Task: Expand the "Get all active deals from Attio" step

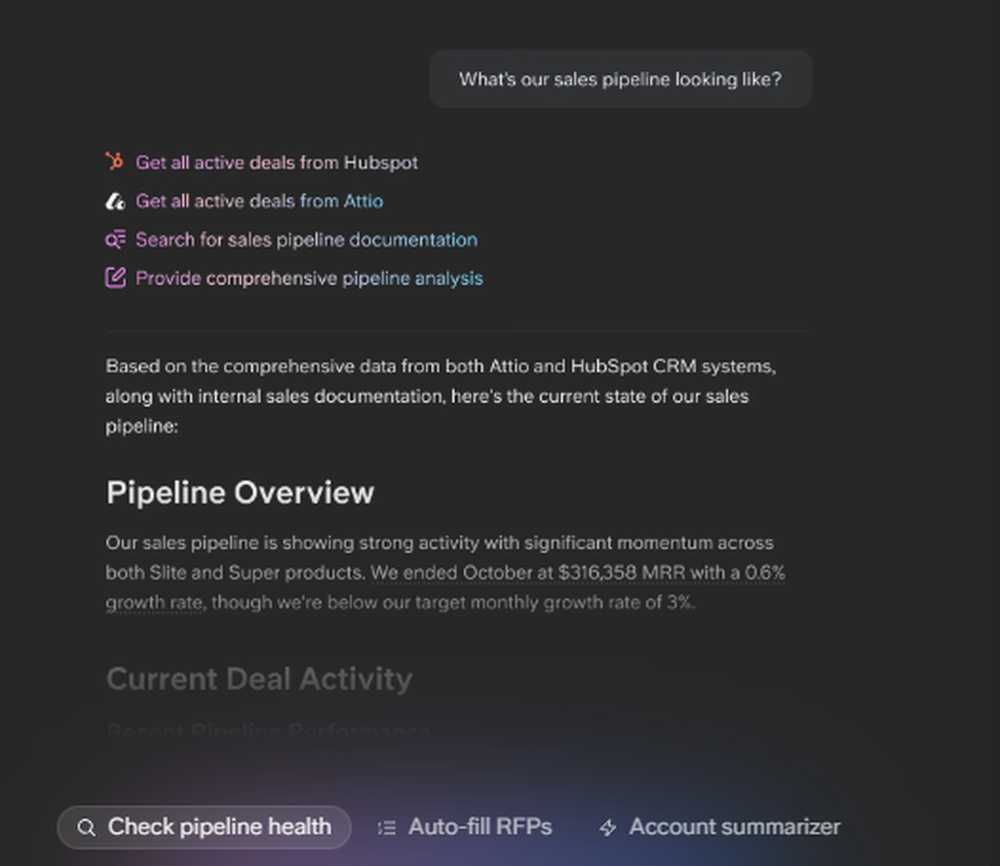Action: click(x=259, y=201)
